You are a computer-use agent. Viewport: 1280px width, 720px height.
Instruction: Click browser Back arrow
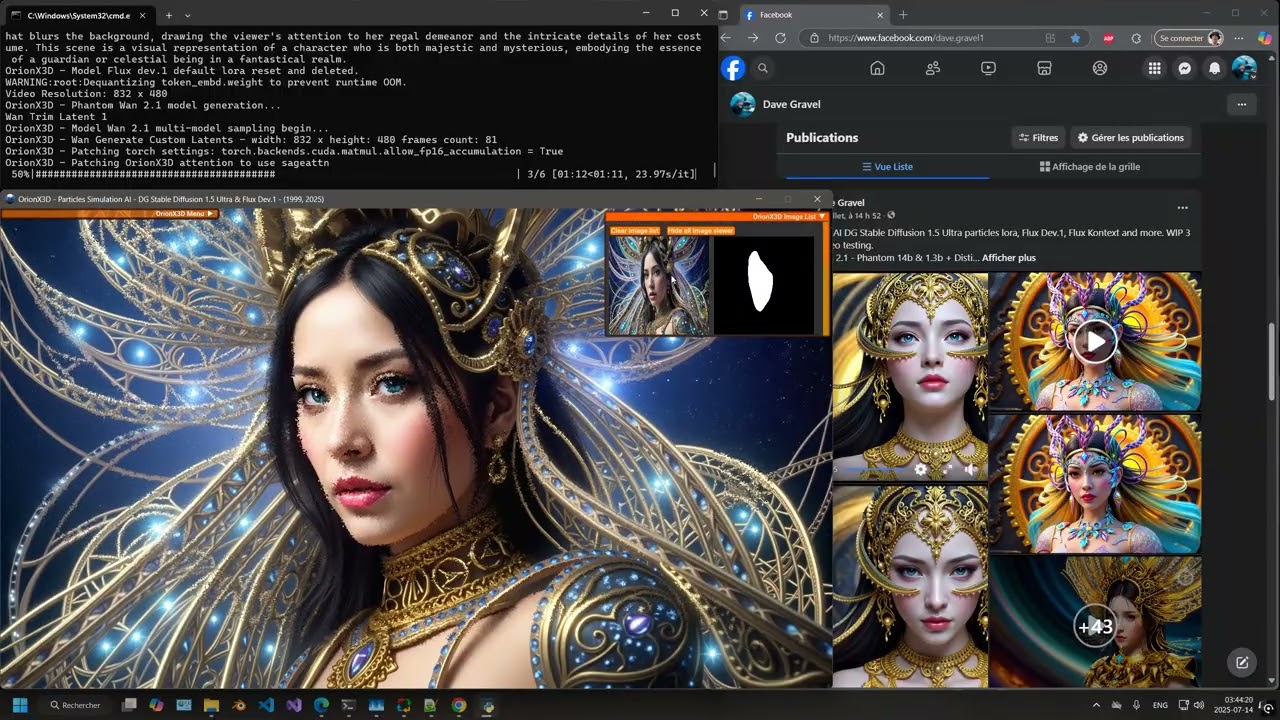pyautogui.click(x=727, y=38)
